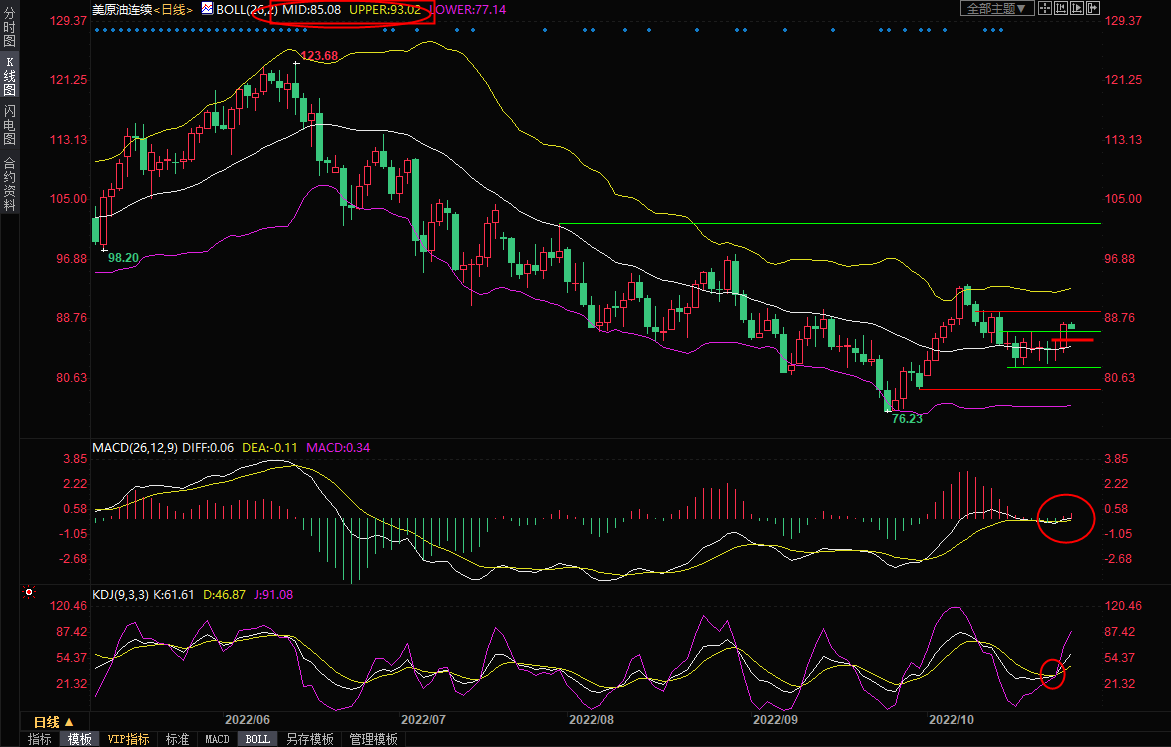Click the exit-arrow panel icon at top right

click(1093, 8)
